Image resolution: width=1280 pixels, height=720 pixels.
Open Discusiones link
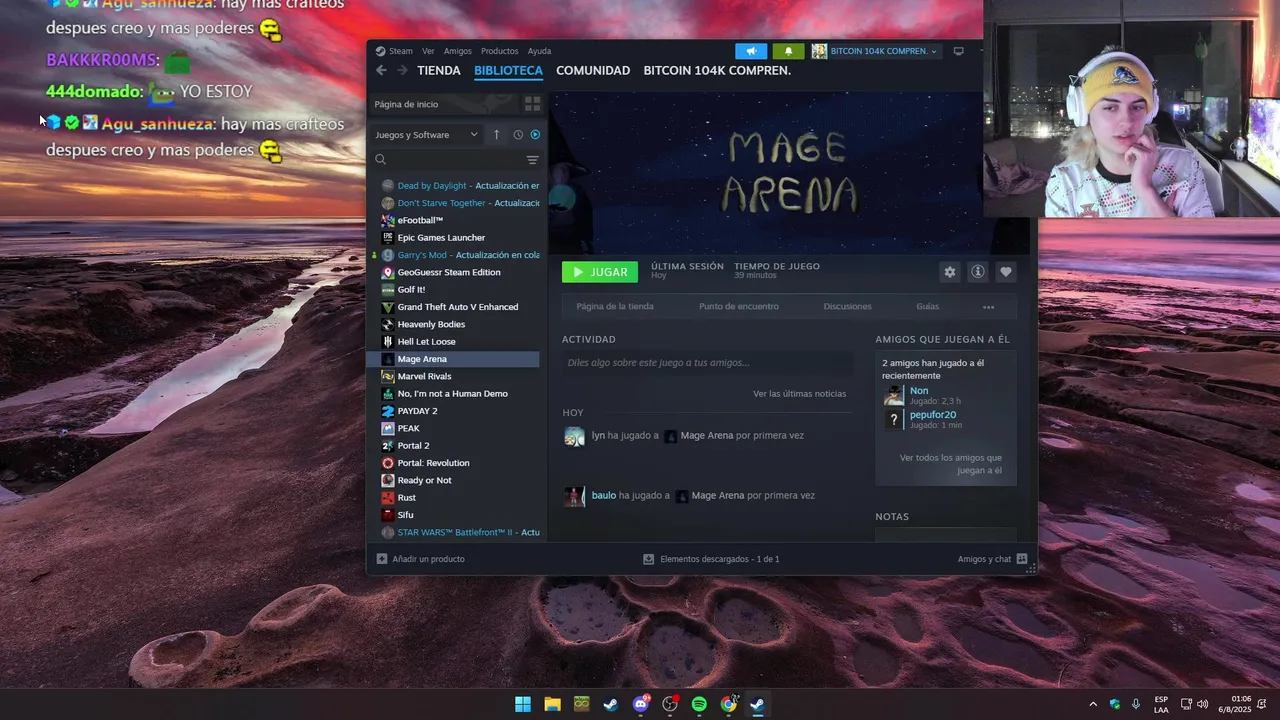click(847, 307)
